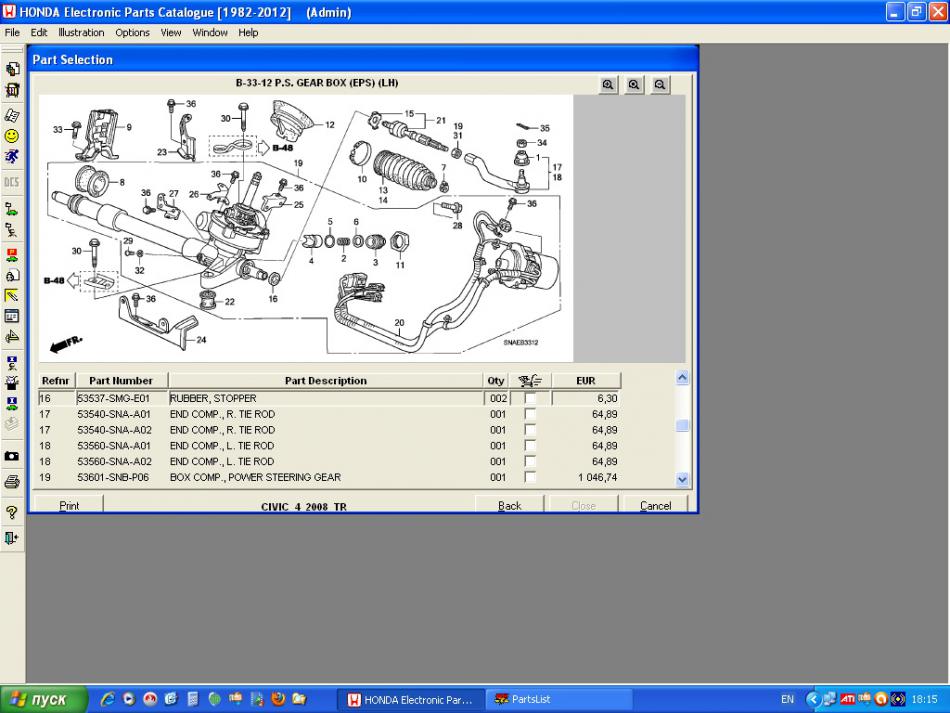This screenshot has height=713, width=950.
Task: Click the middle magnifier button above the diagram
Action: click(x=634, y=85)
